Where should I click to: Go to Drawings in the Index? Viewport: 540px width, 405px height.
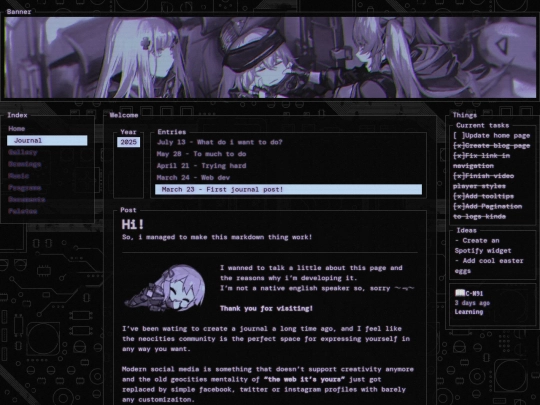(24, 164)
